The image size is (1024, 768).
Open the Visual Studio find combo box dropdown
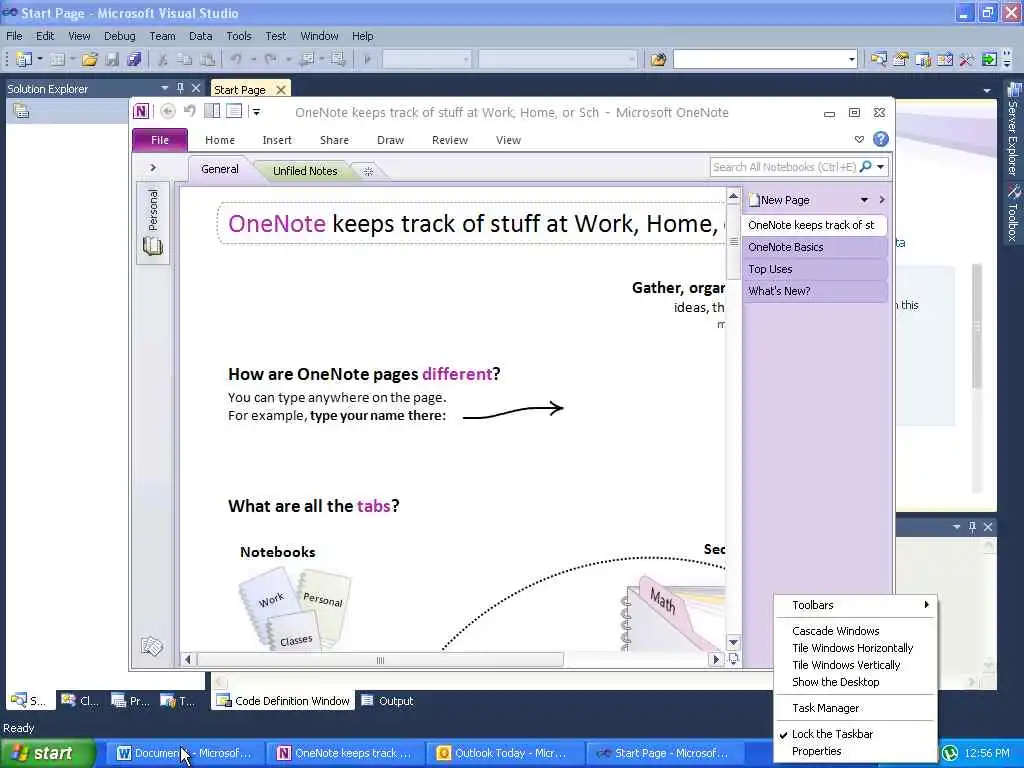coord(851,59)
